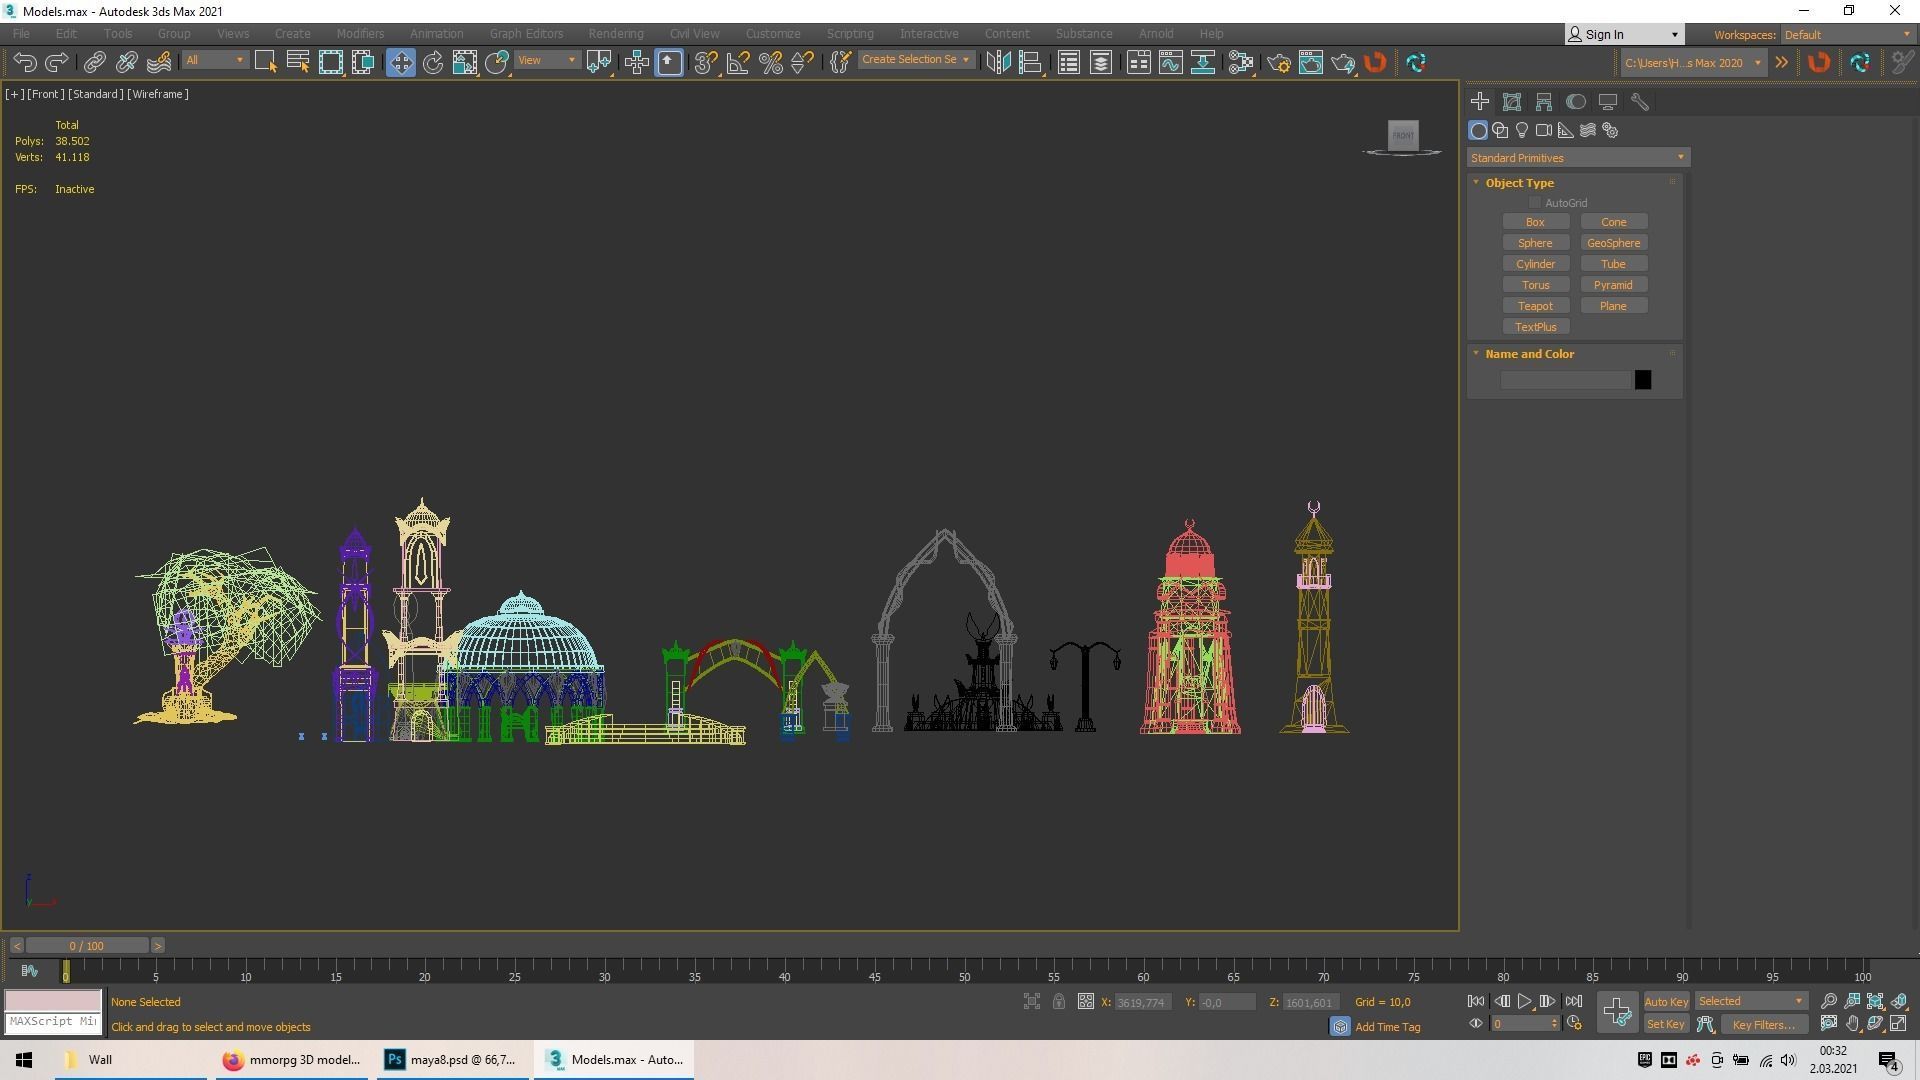The width and height of the screenshot is (1920, 1080).
Task: Toggle the 3D Snaps button
Action: pos(705,63)
